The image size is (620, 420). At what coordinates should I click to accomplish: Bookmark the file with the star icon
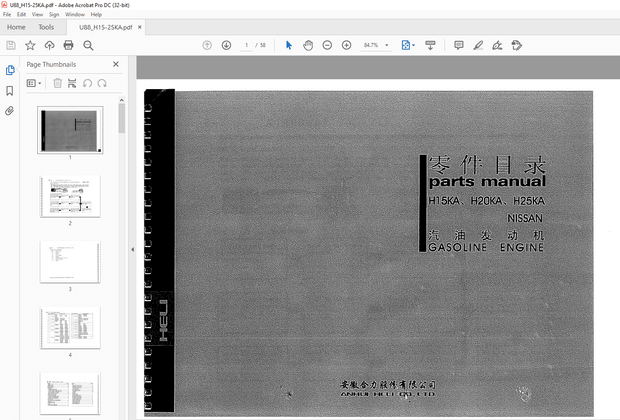30,45
